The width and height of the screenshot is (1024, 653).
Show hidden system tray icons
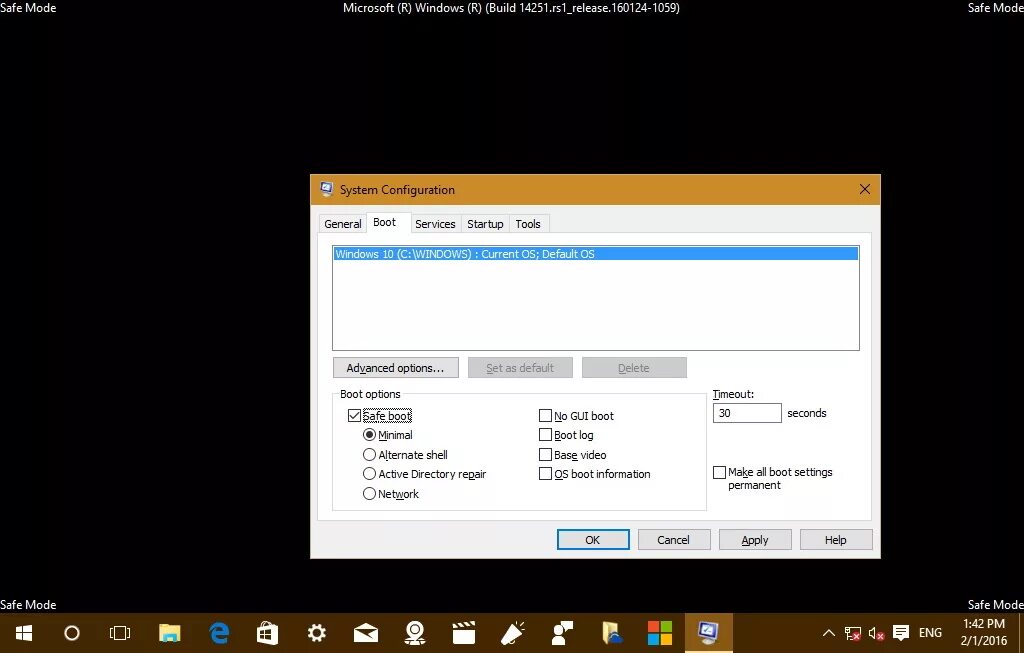pos(828,633)
